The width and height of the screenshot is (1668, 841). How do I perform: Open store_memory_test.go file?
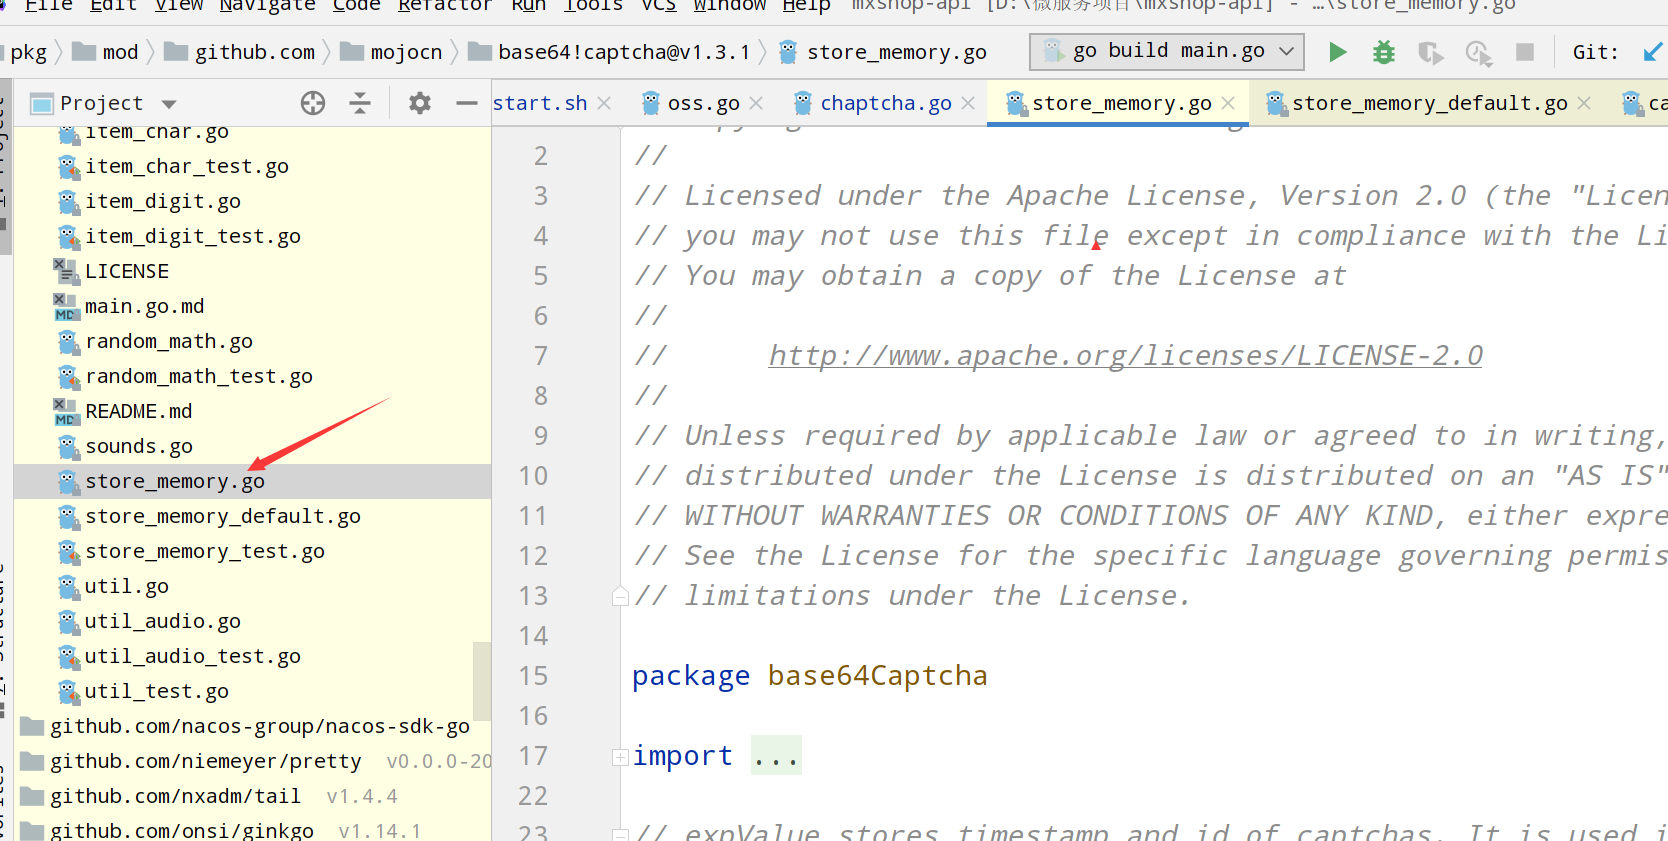205,551
